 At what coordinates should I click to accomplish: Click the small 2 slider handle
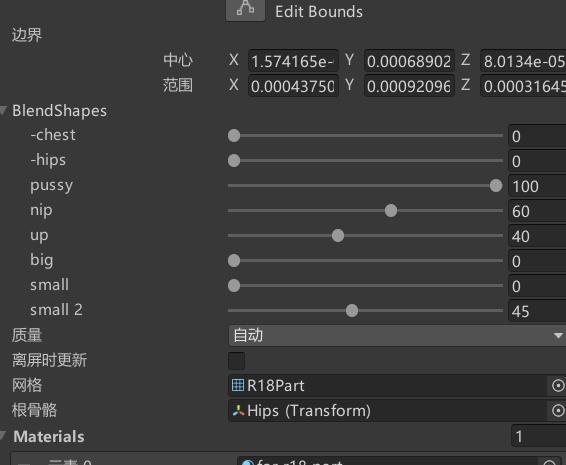pyautogui.click(x=352, y=310)
